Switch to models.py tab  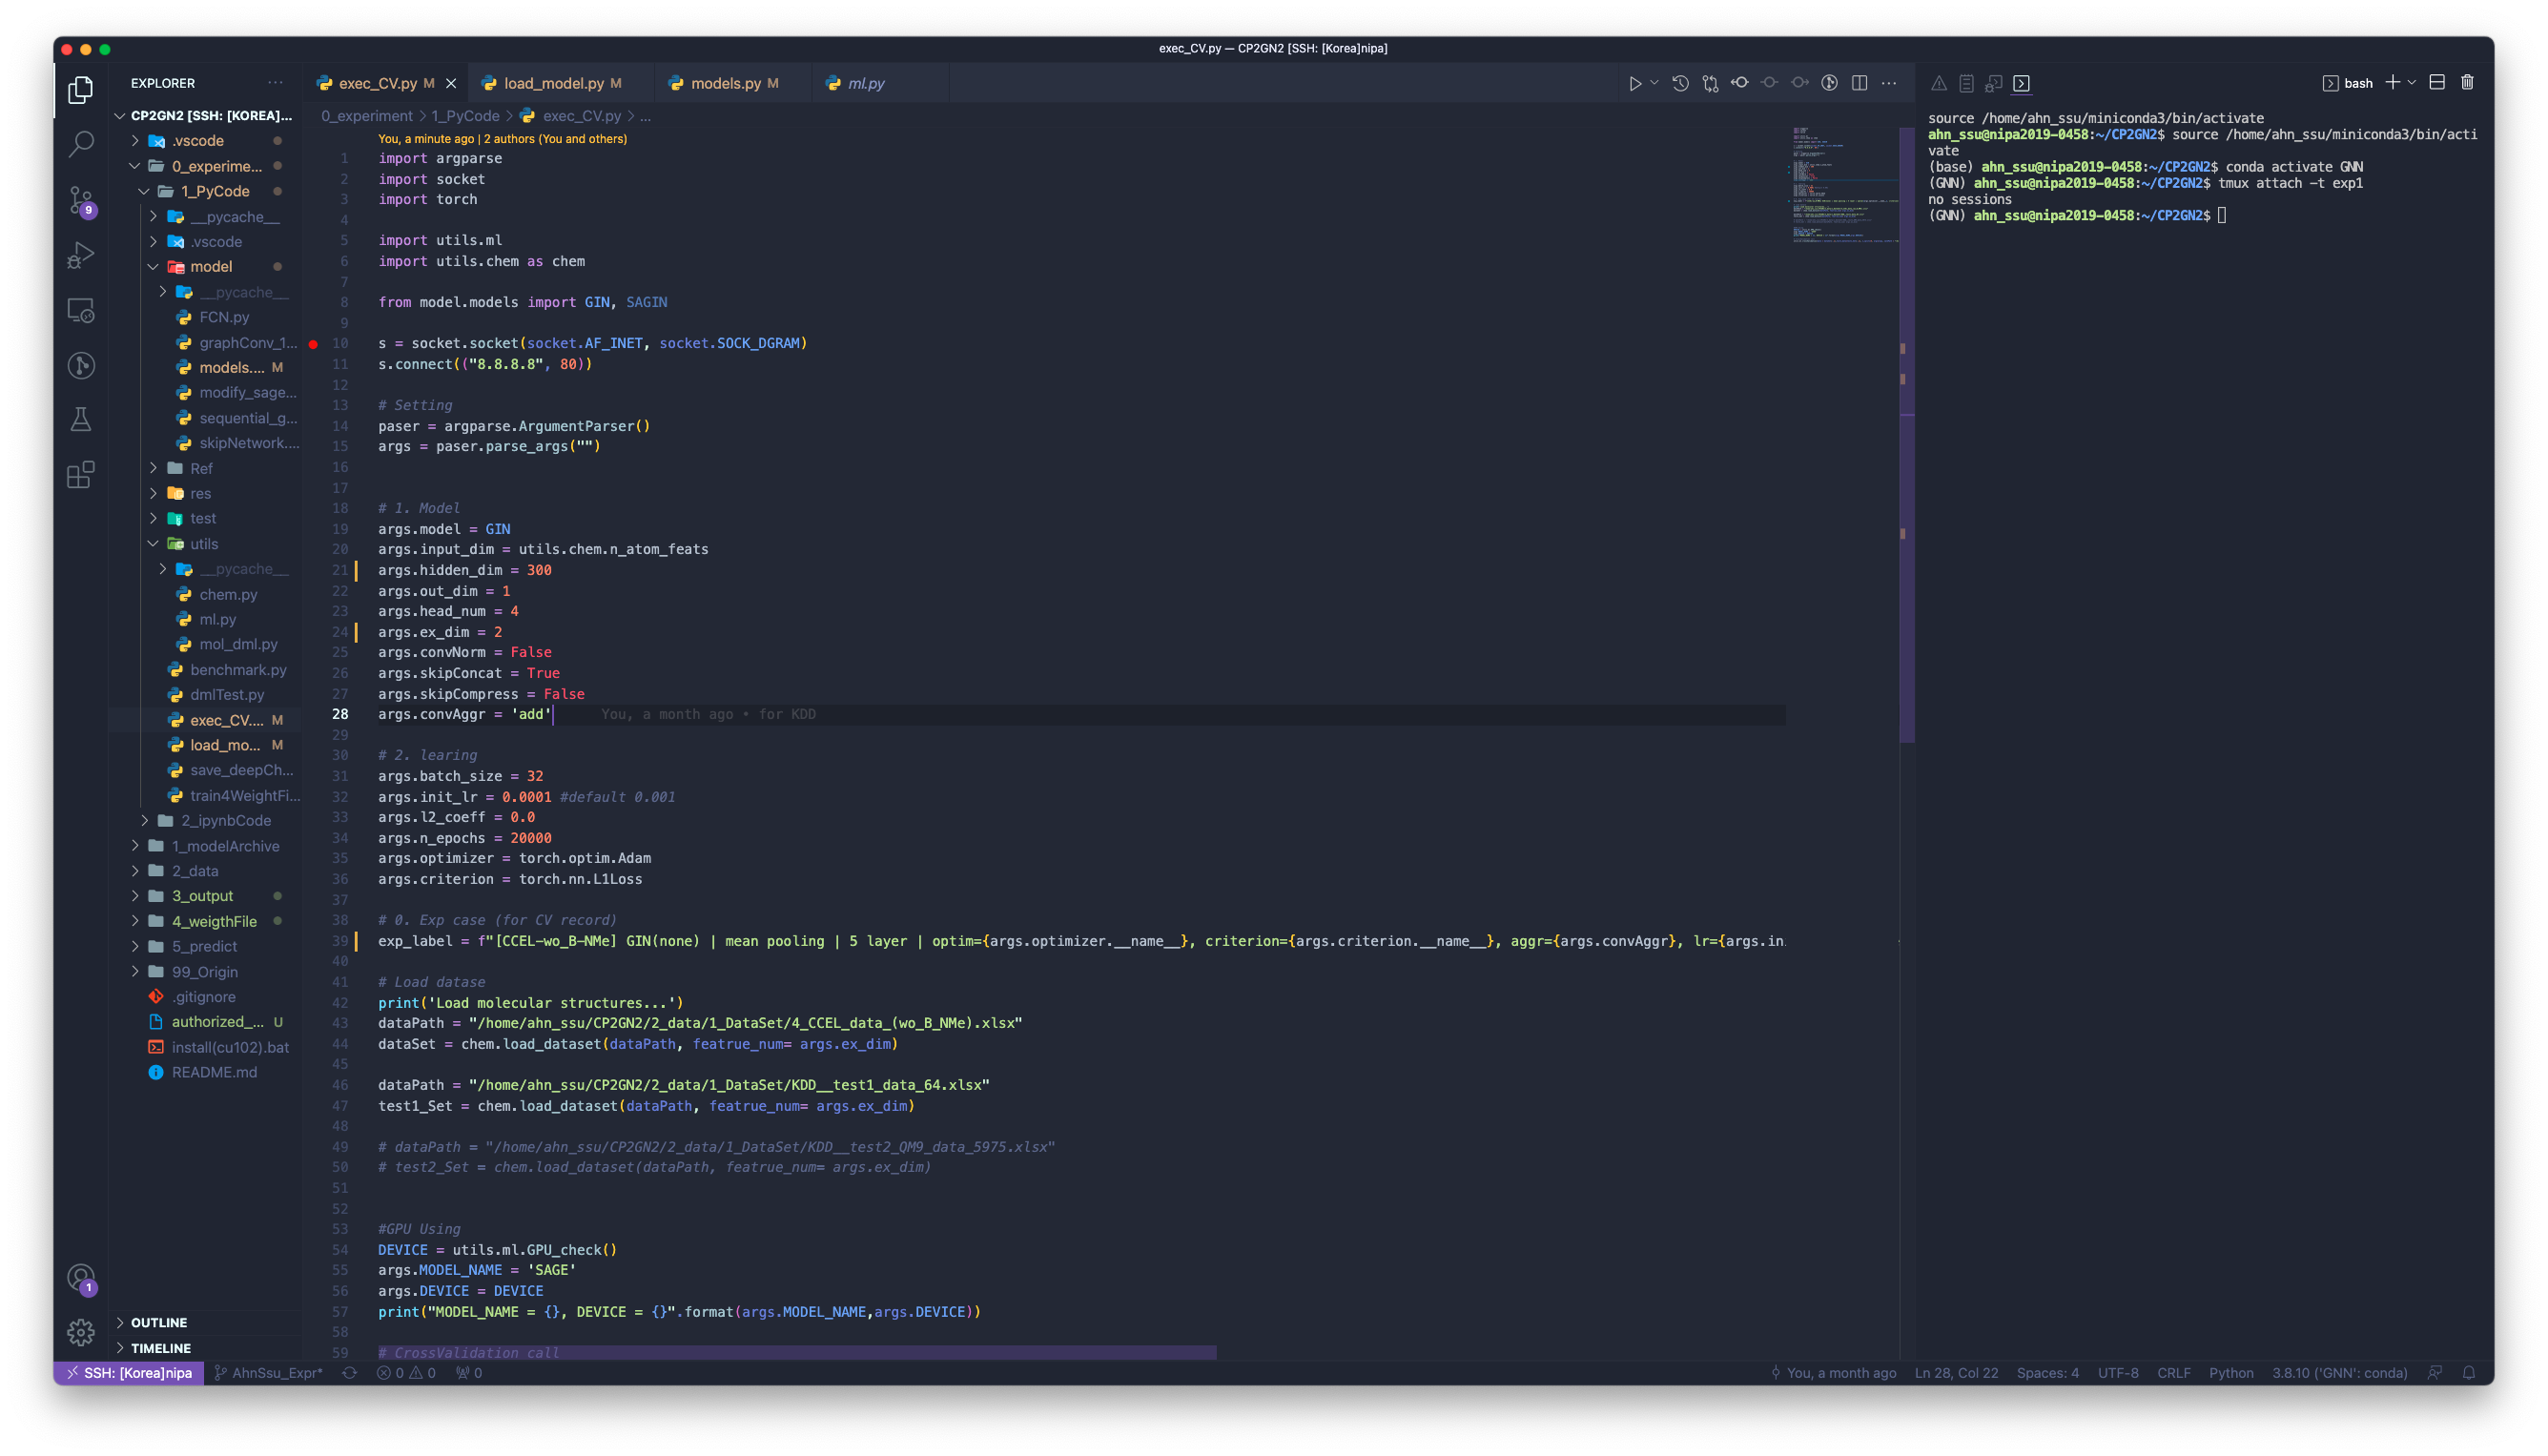click(734, 83)
